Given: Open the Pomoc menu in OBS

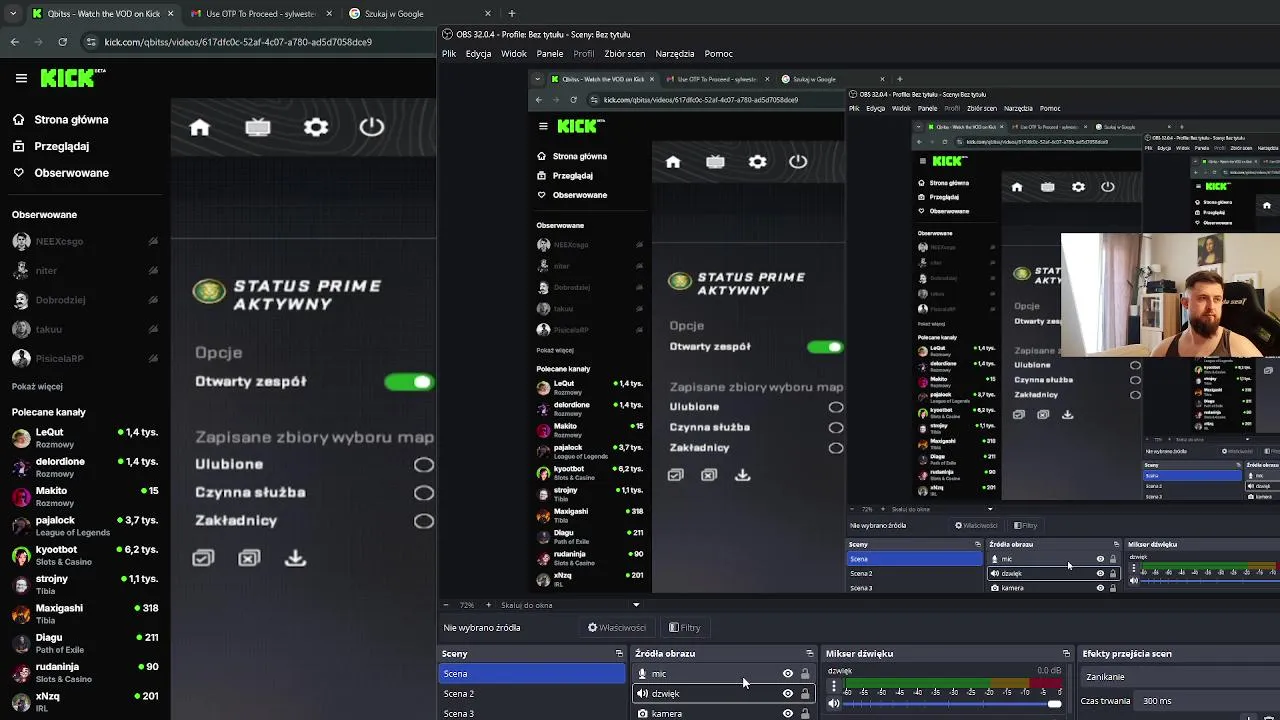Looking at the screenshot, I should click(718, 54).
